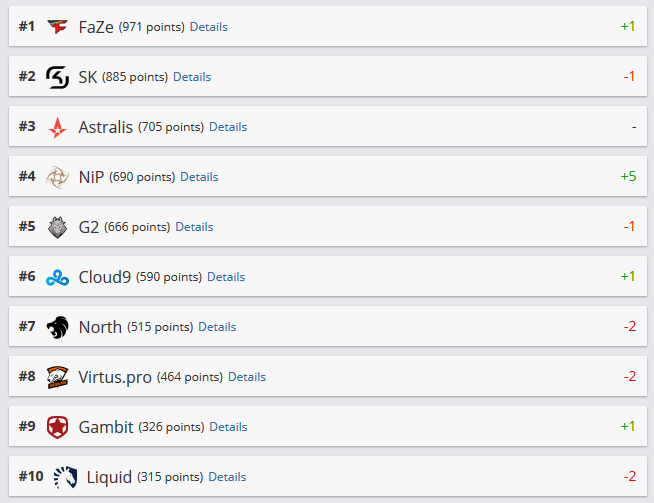Click the North team logo icon

coord(57,327)
